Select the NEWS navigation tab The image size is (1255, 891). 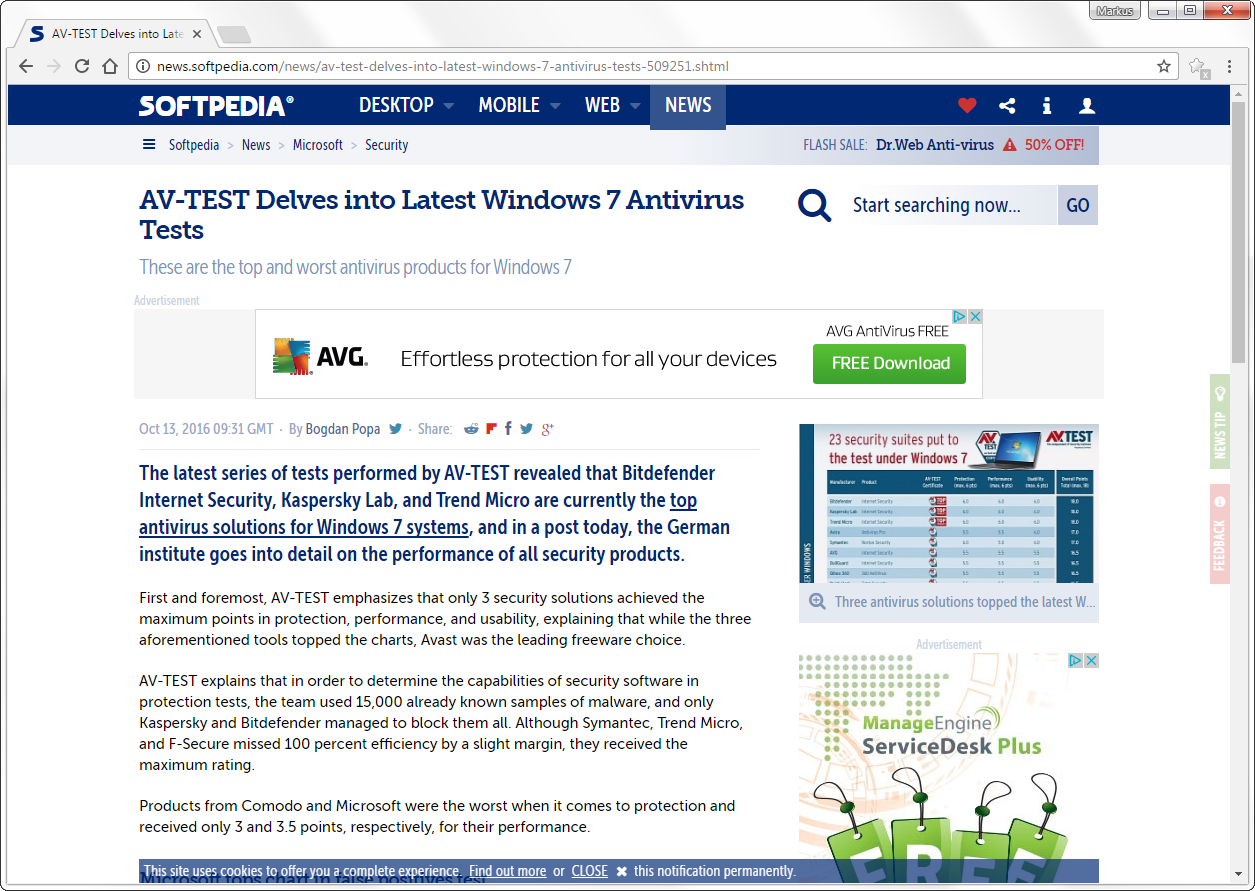tap(688, 106)
